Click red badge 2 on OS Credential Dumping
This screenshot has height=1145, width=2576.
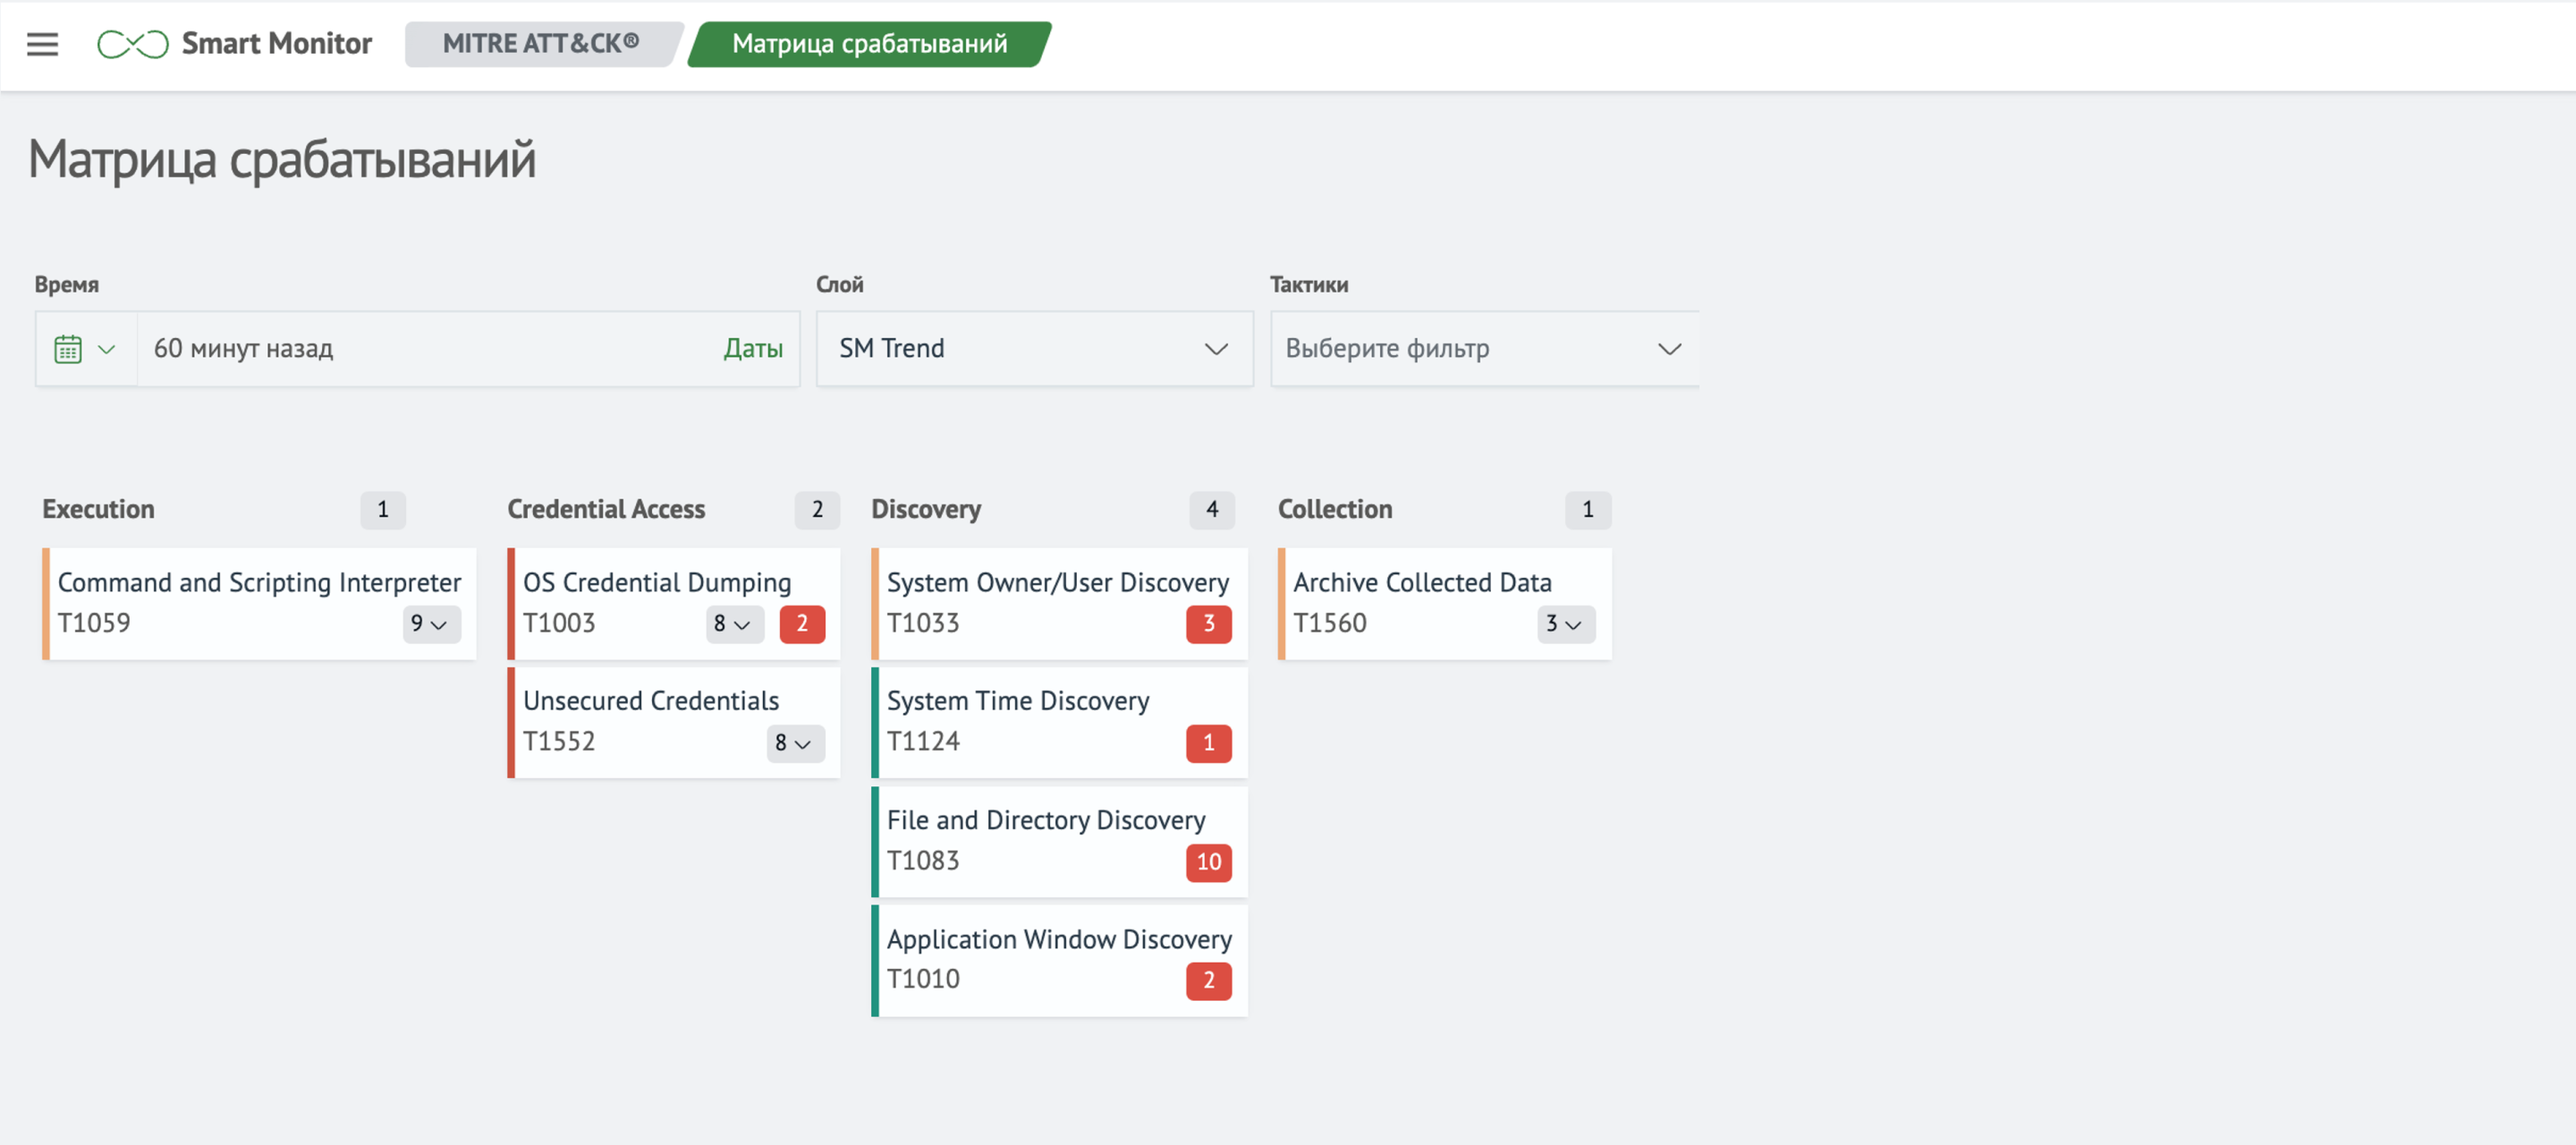pos(801,624)
